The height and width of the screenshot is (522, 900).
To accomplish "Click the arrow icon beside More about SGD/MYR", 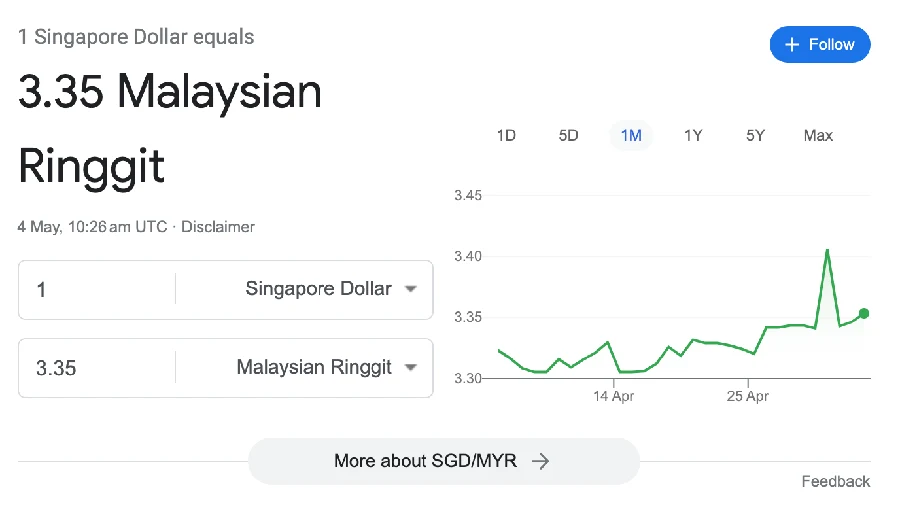I will 540,461.
